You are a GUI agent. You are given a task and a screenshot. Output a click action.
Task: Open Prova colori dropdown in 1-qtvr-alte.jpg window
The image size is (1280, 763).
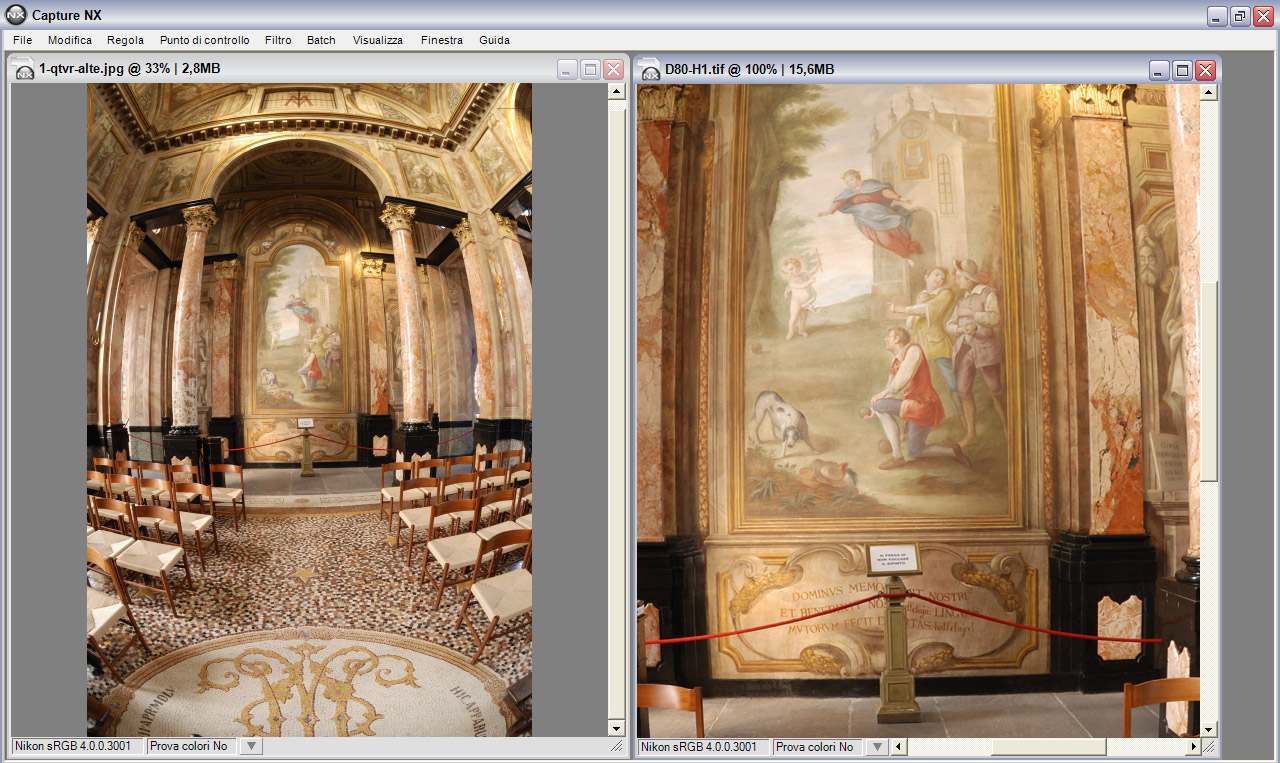(x=252, y=746)
